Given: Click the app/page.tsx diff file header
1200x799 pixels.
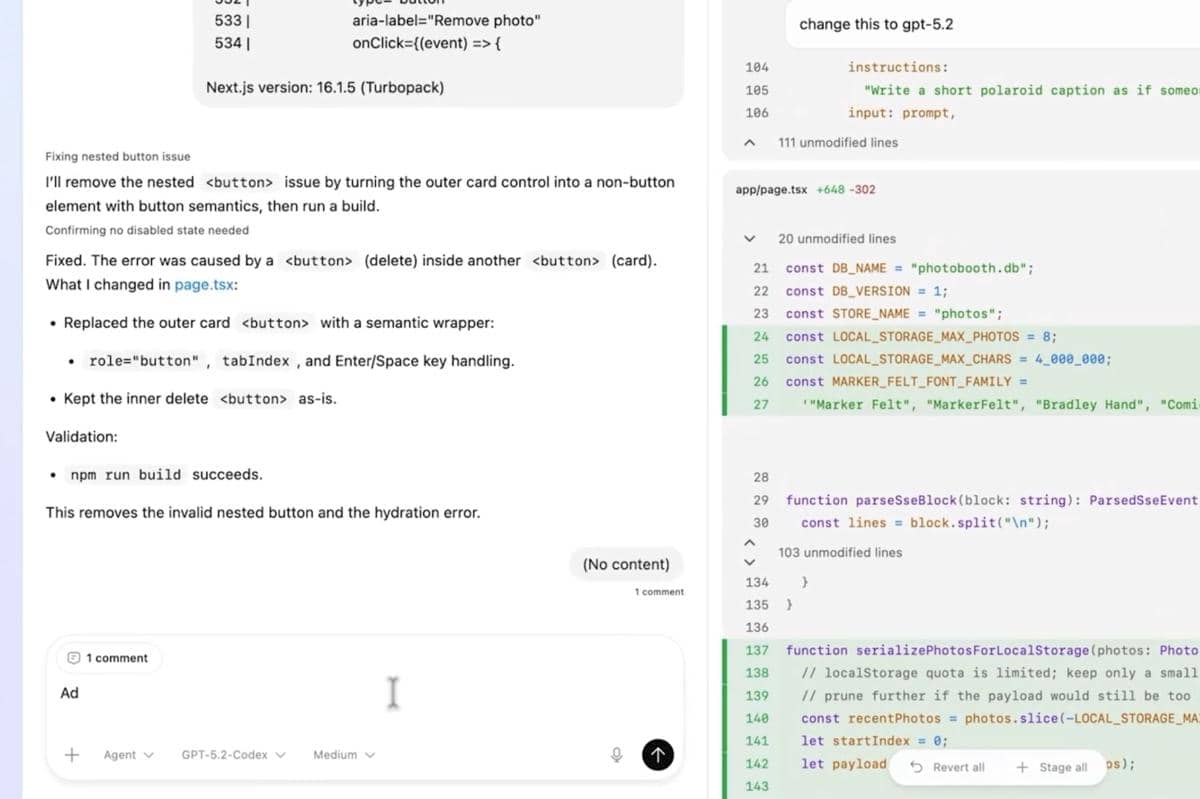Looking at the screenshot, I should click(x=771, y=190).
